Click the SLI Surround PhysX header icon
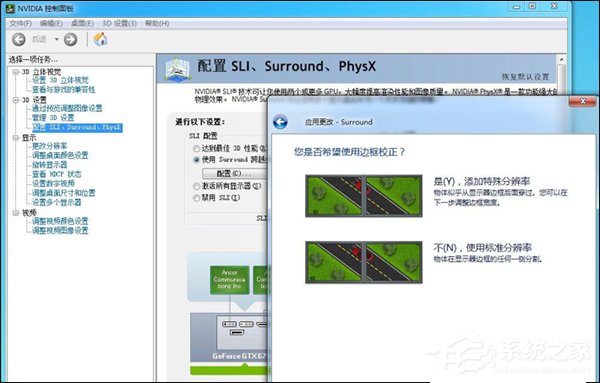 coord(177,69)
